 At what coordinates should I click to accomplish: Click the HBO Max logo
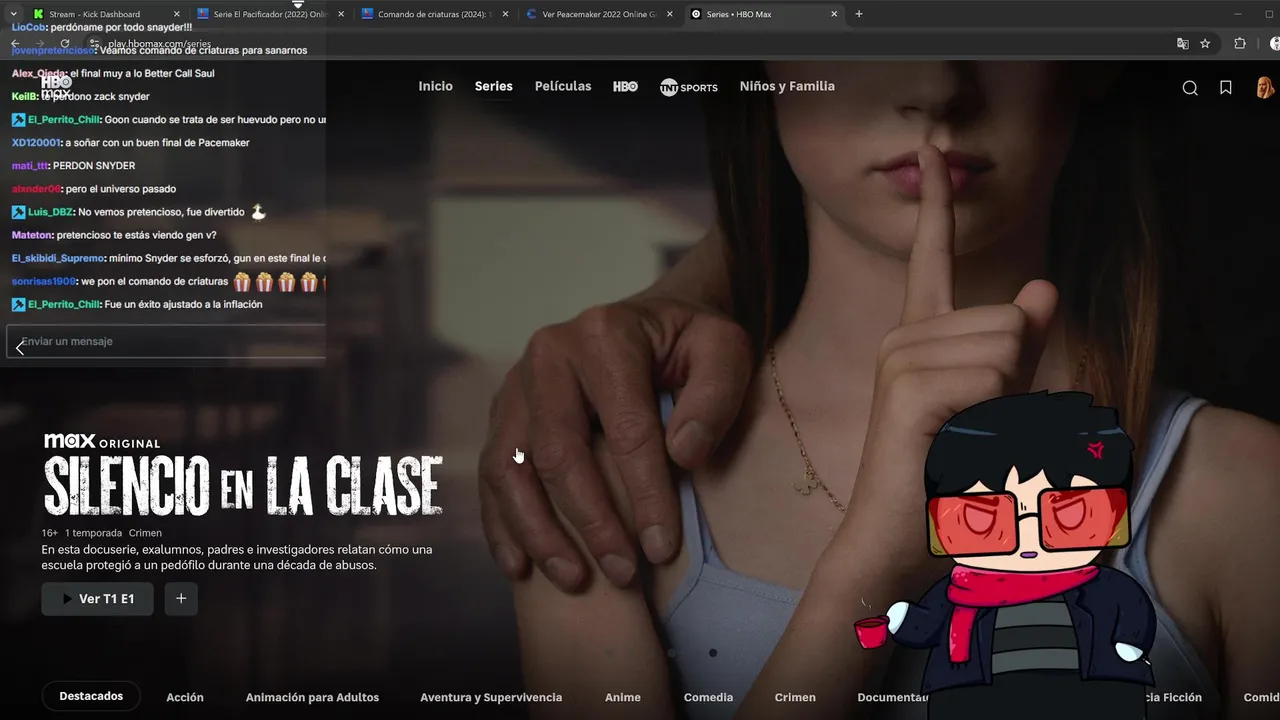point(56,87)
